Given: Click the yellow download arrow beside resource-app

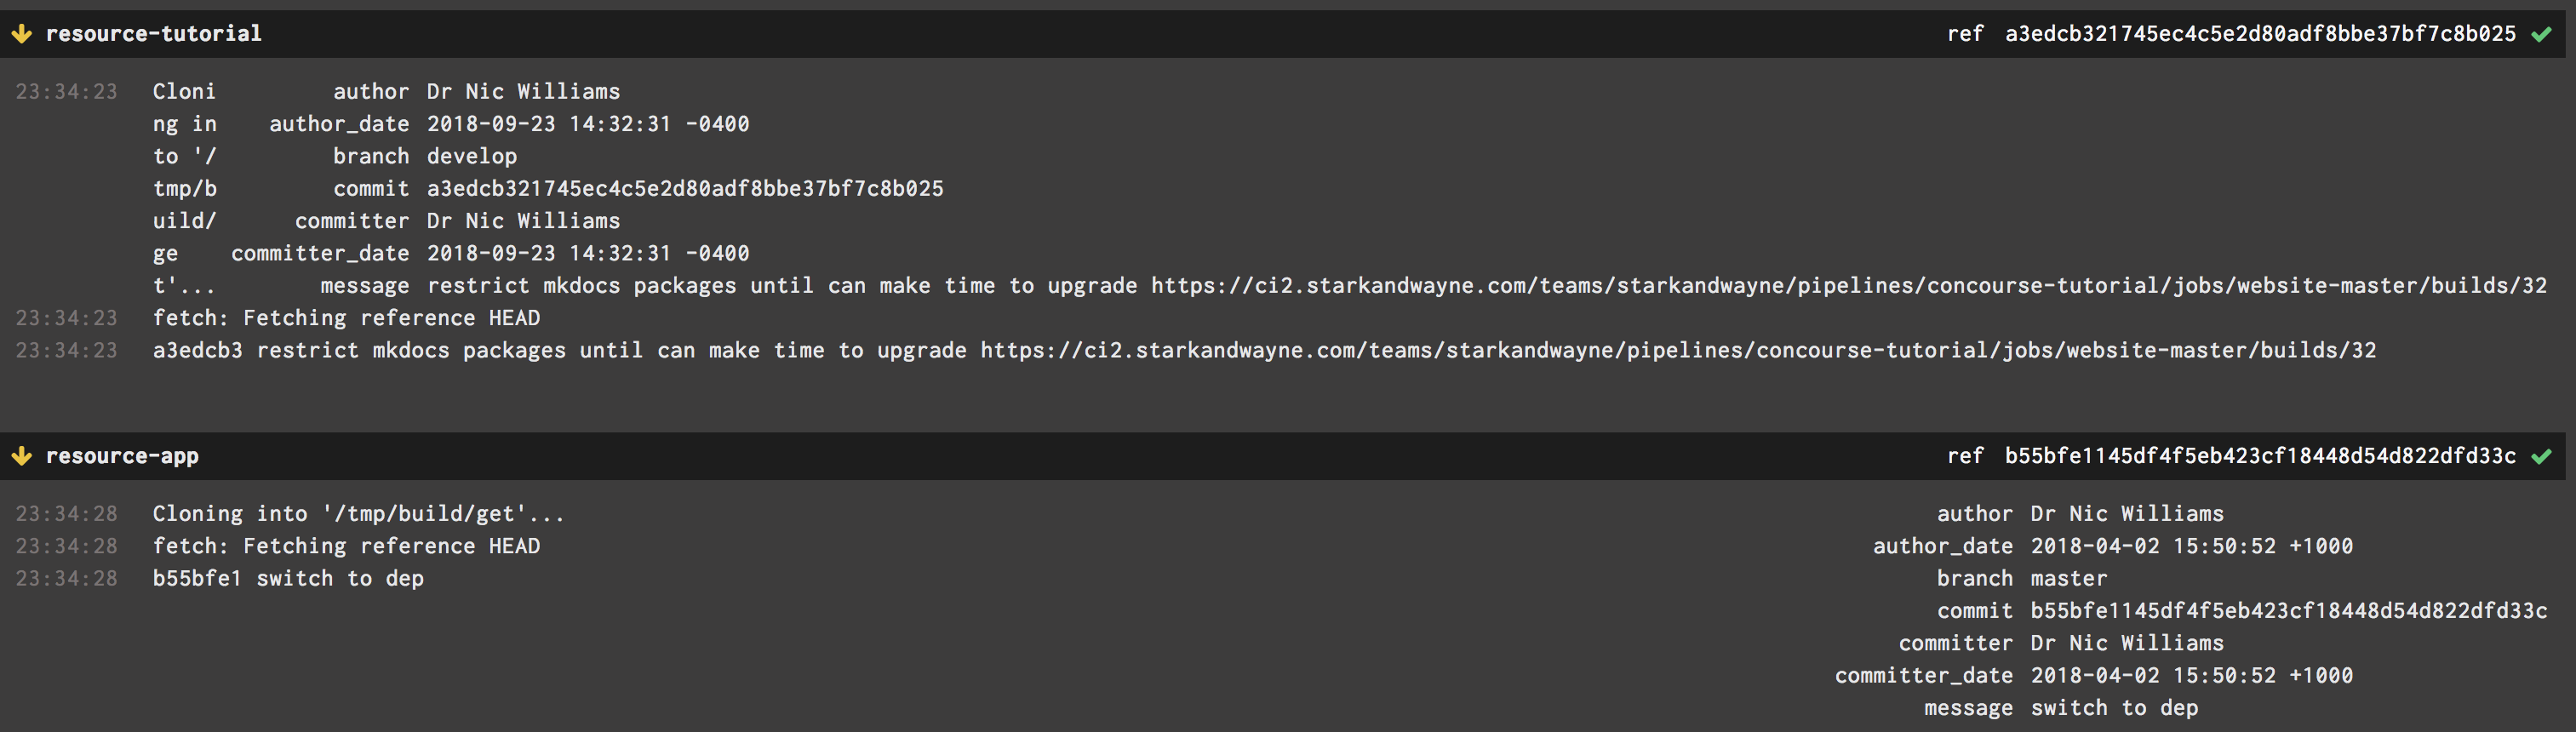Looking at the screenshot, I should 22,456.
